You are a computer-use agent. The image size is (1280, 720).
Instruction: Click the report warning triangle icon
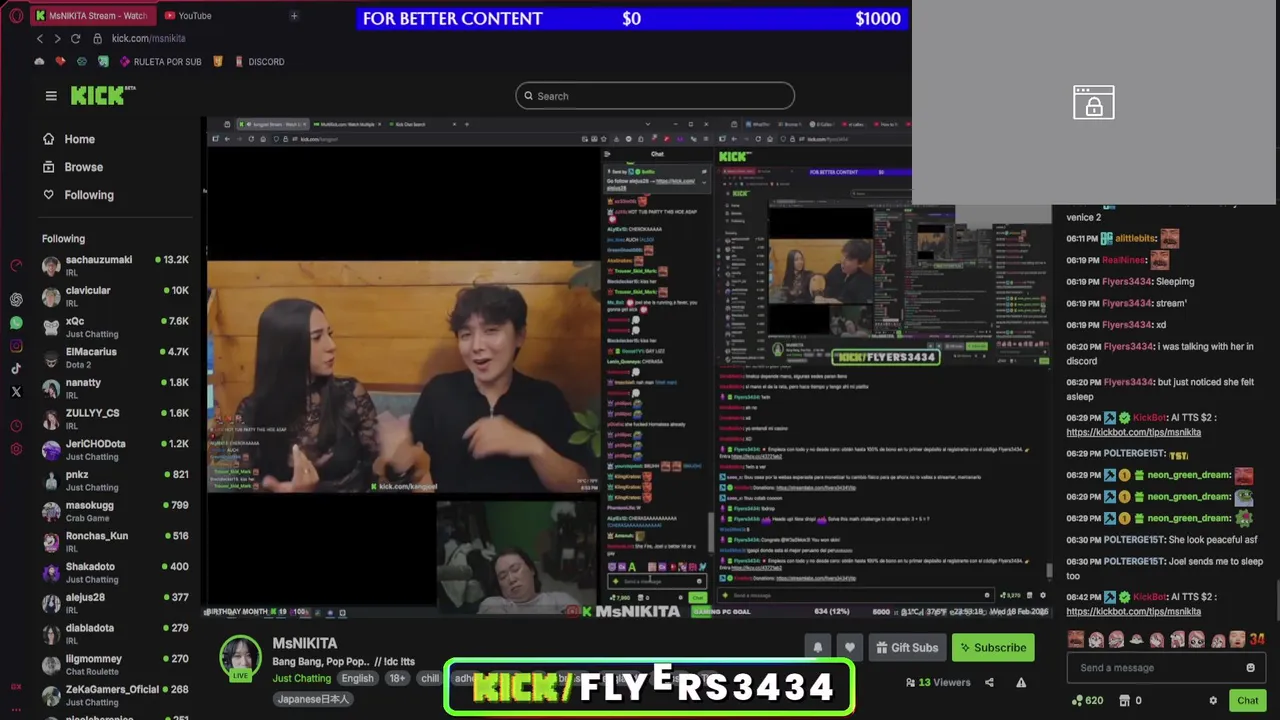point(1021,682)
